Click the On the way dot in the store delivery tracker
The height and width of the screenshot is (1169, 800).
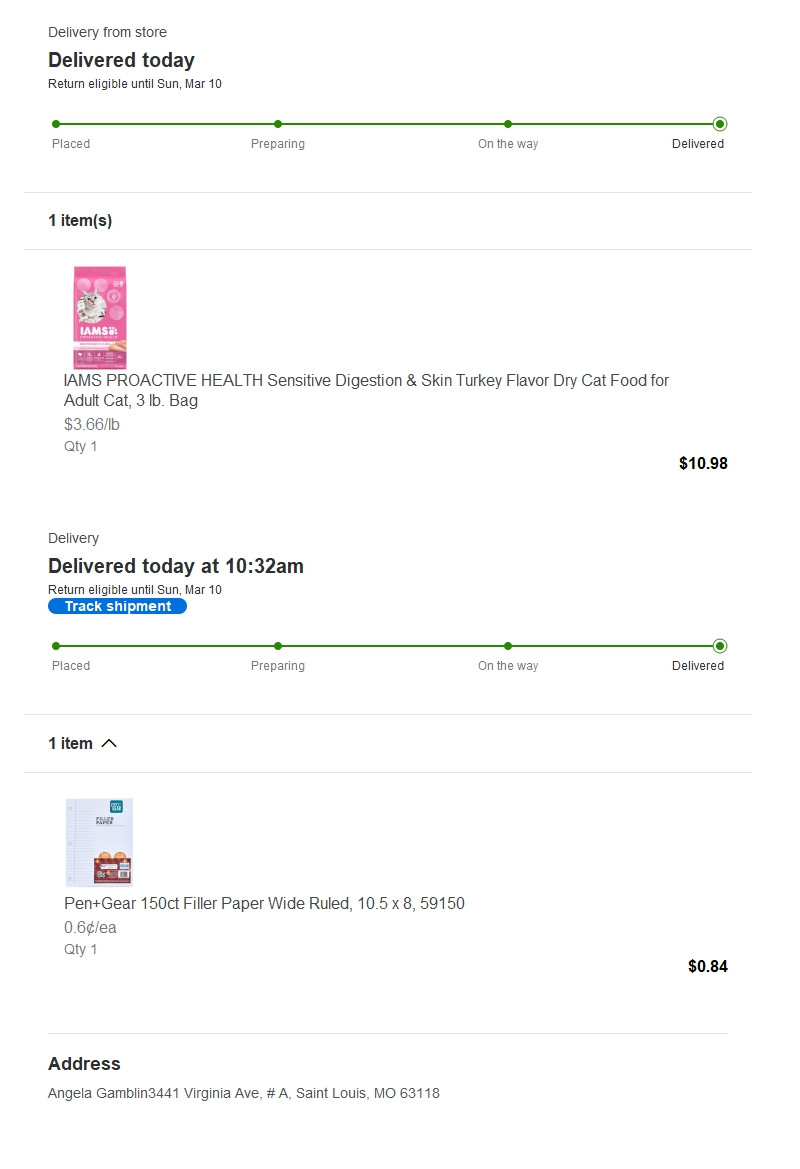508,124
